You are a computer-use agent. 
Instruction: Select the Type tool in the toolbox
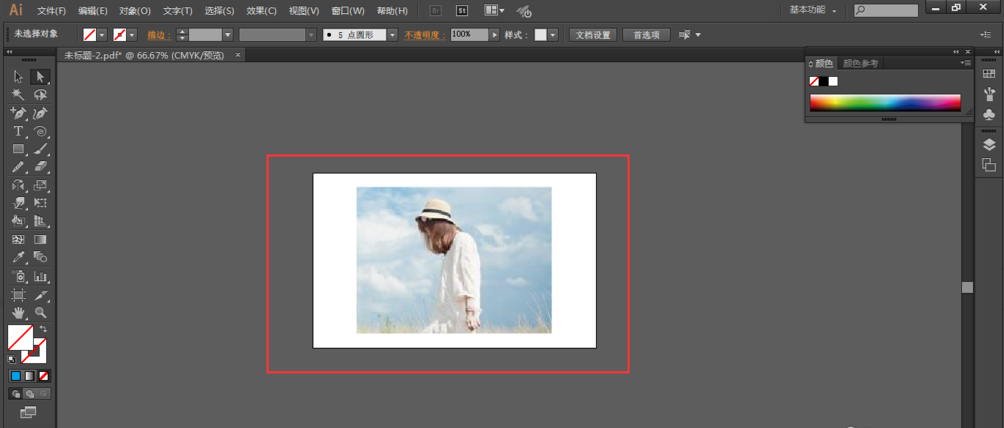18,131
